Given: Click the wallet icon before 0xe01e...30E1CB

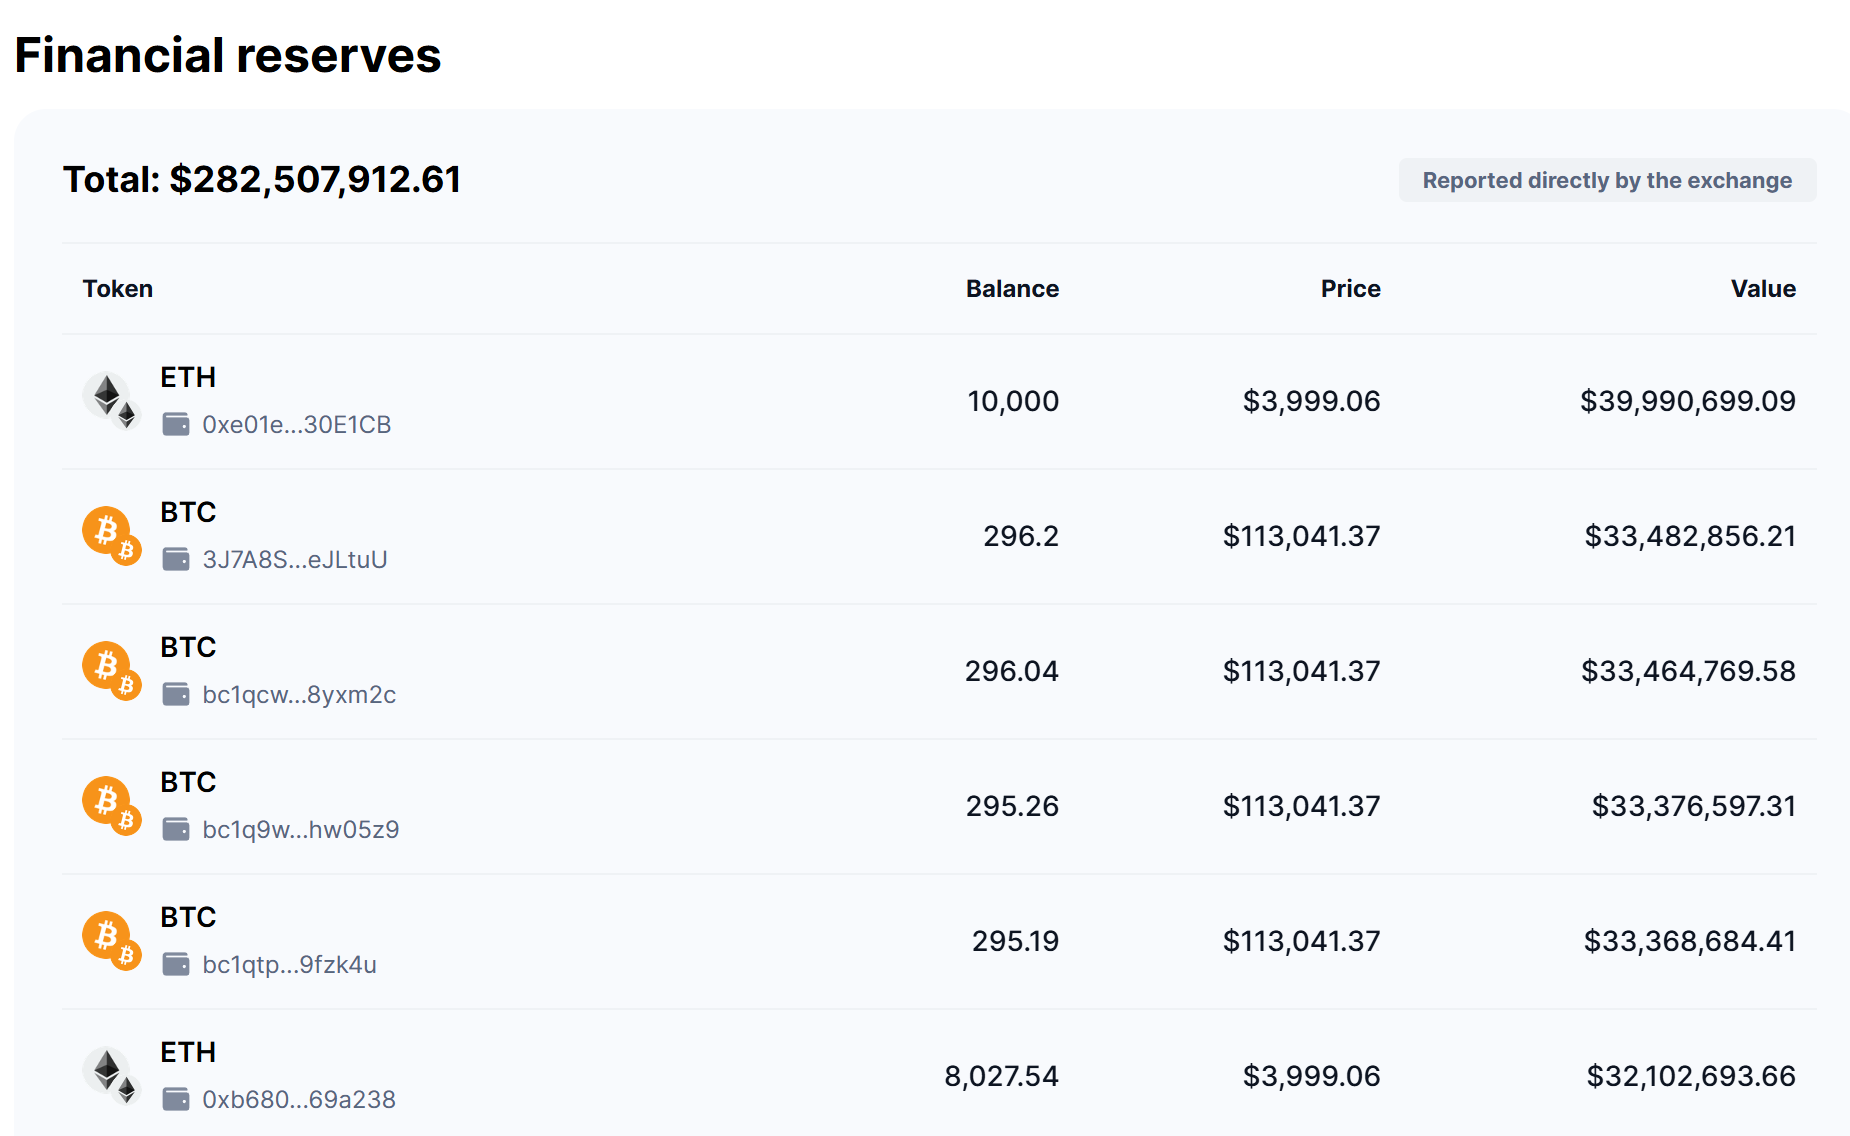Looking at the screenshot, I should 176,424.
